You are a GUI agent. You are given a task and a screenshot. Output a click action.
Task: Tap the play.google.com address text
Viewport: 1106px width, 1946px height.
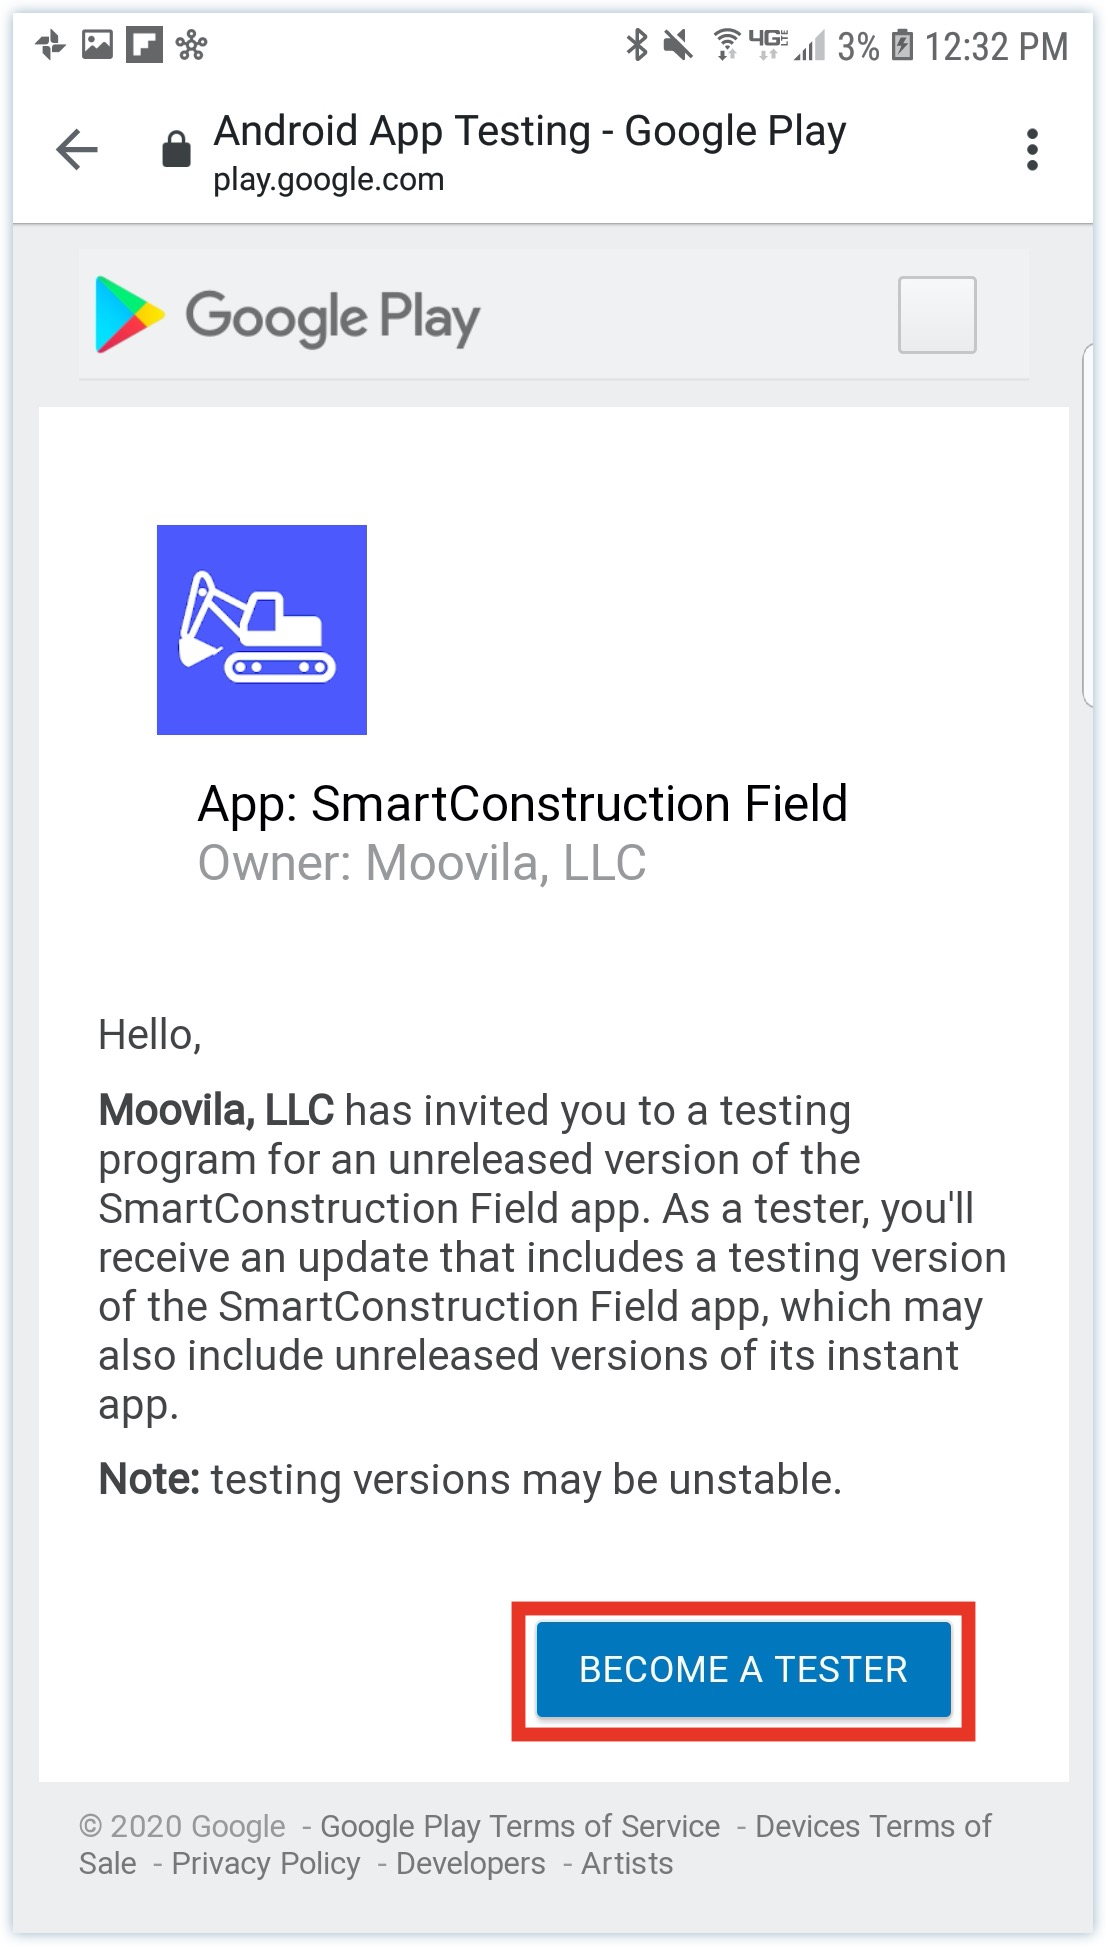328,180
